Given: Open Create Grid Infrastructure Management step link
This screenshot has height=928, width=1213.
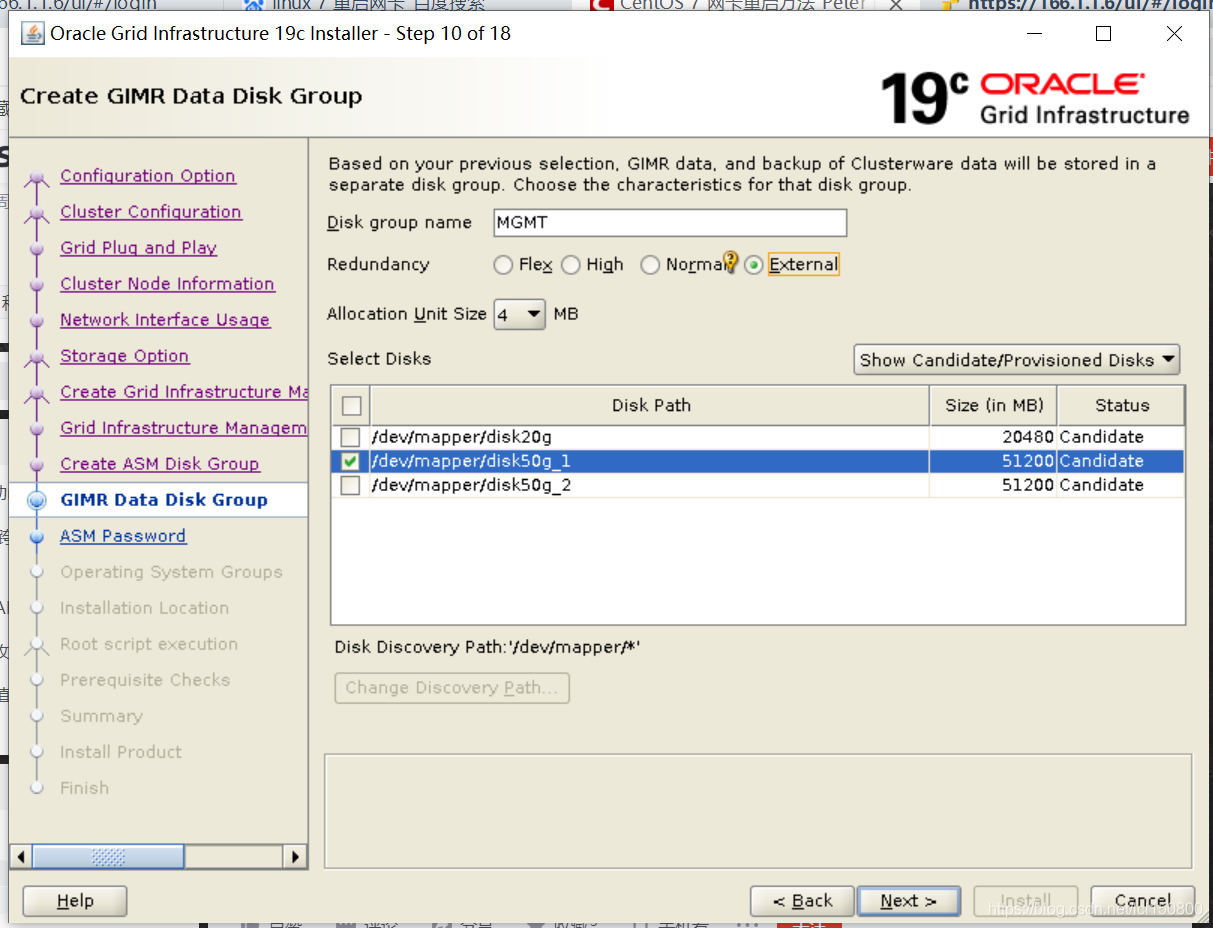Looking at the screenshot, I should (184, 392).
